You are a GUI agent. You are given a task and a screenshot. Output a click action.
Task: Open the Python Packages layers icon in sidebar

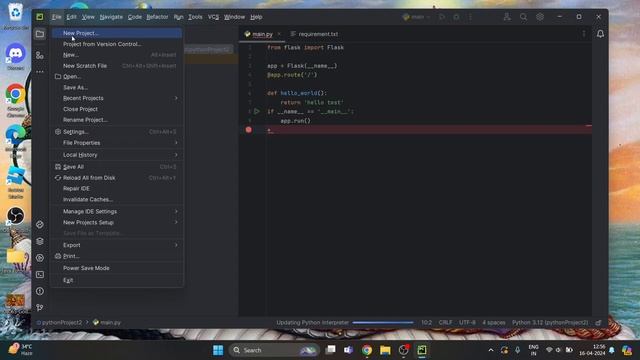pos(40,241)
